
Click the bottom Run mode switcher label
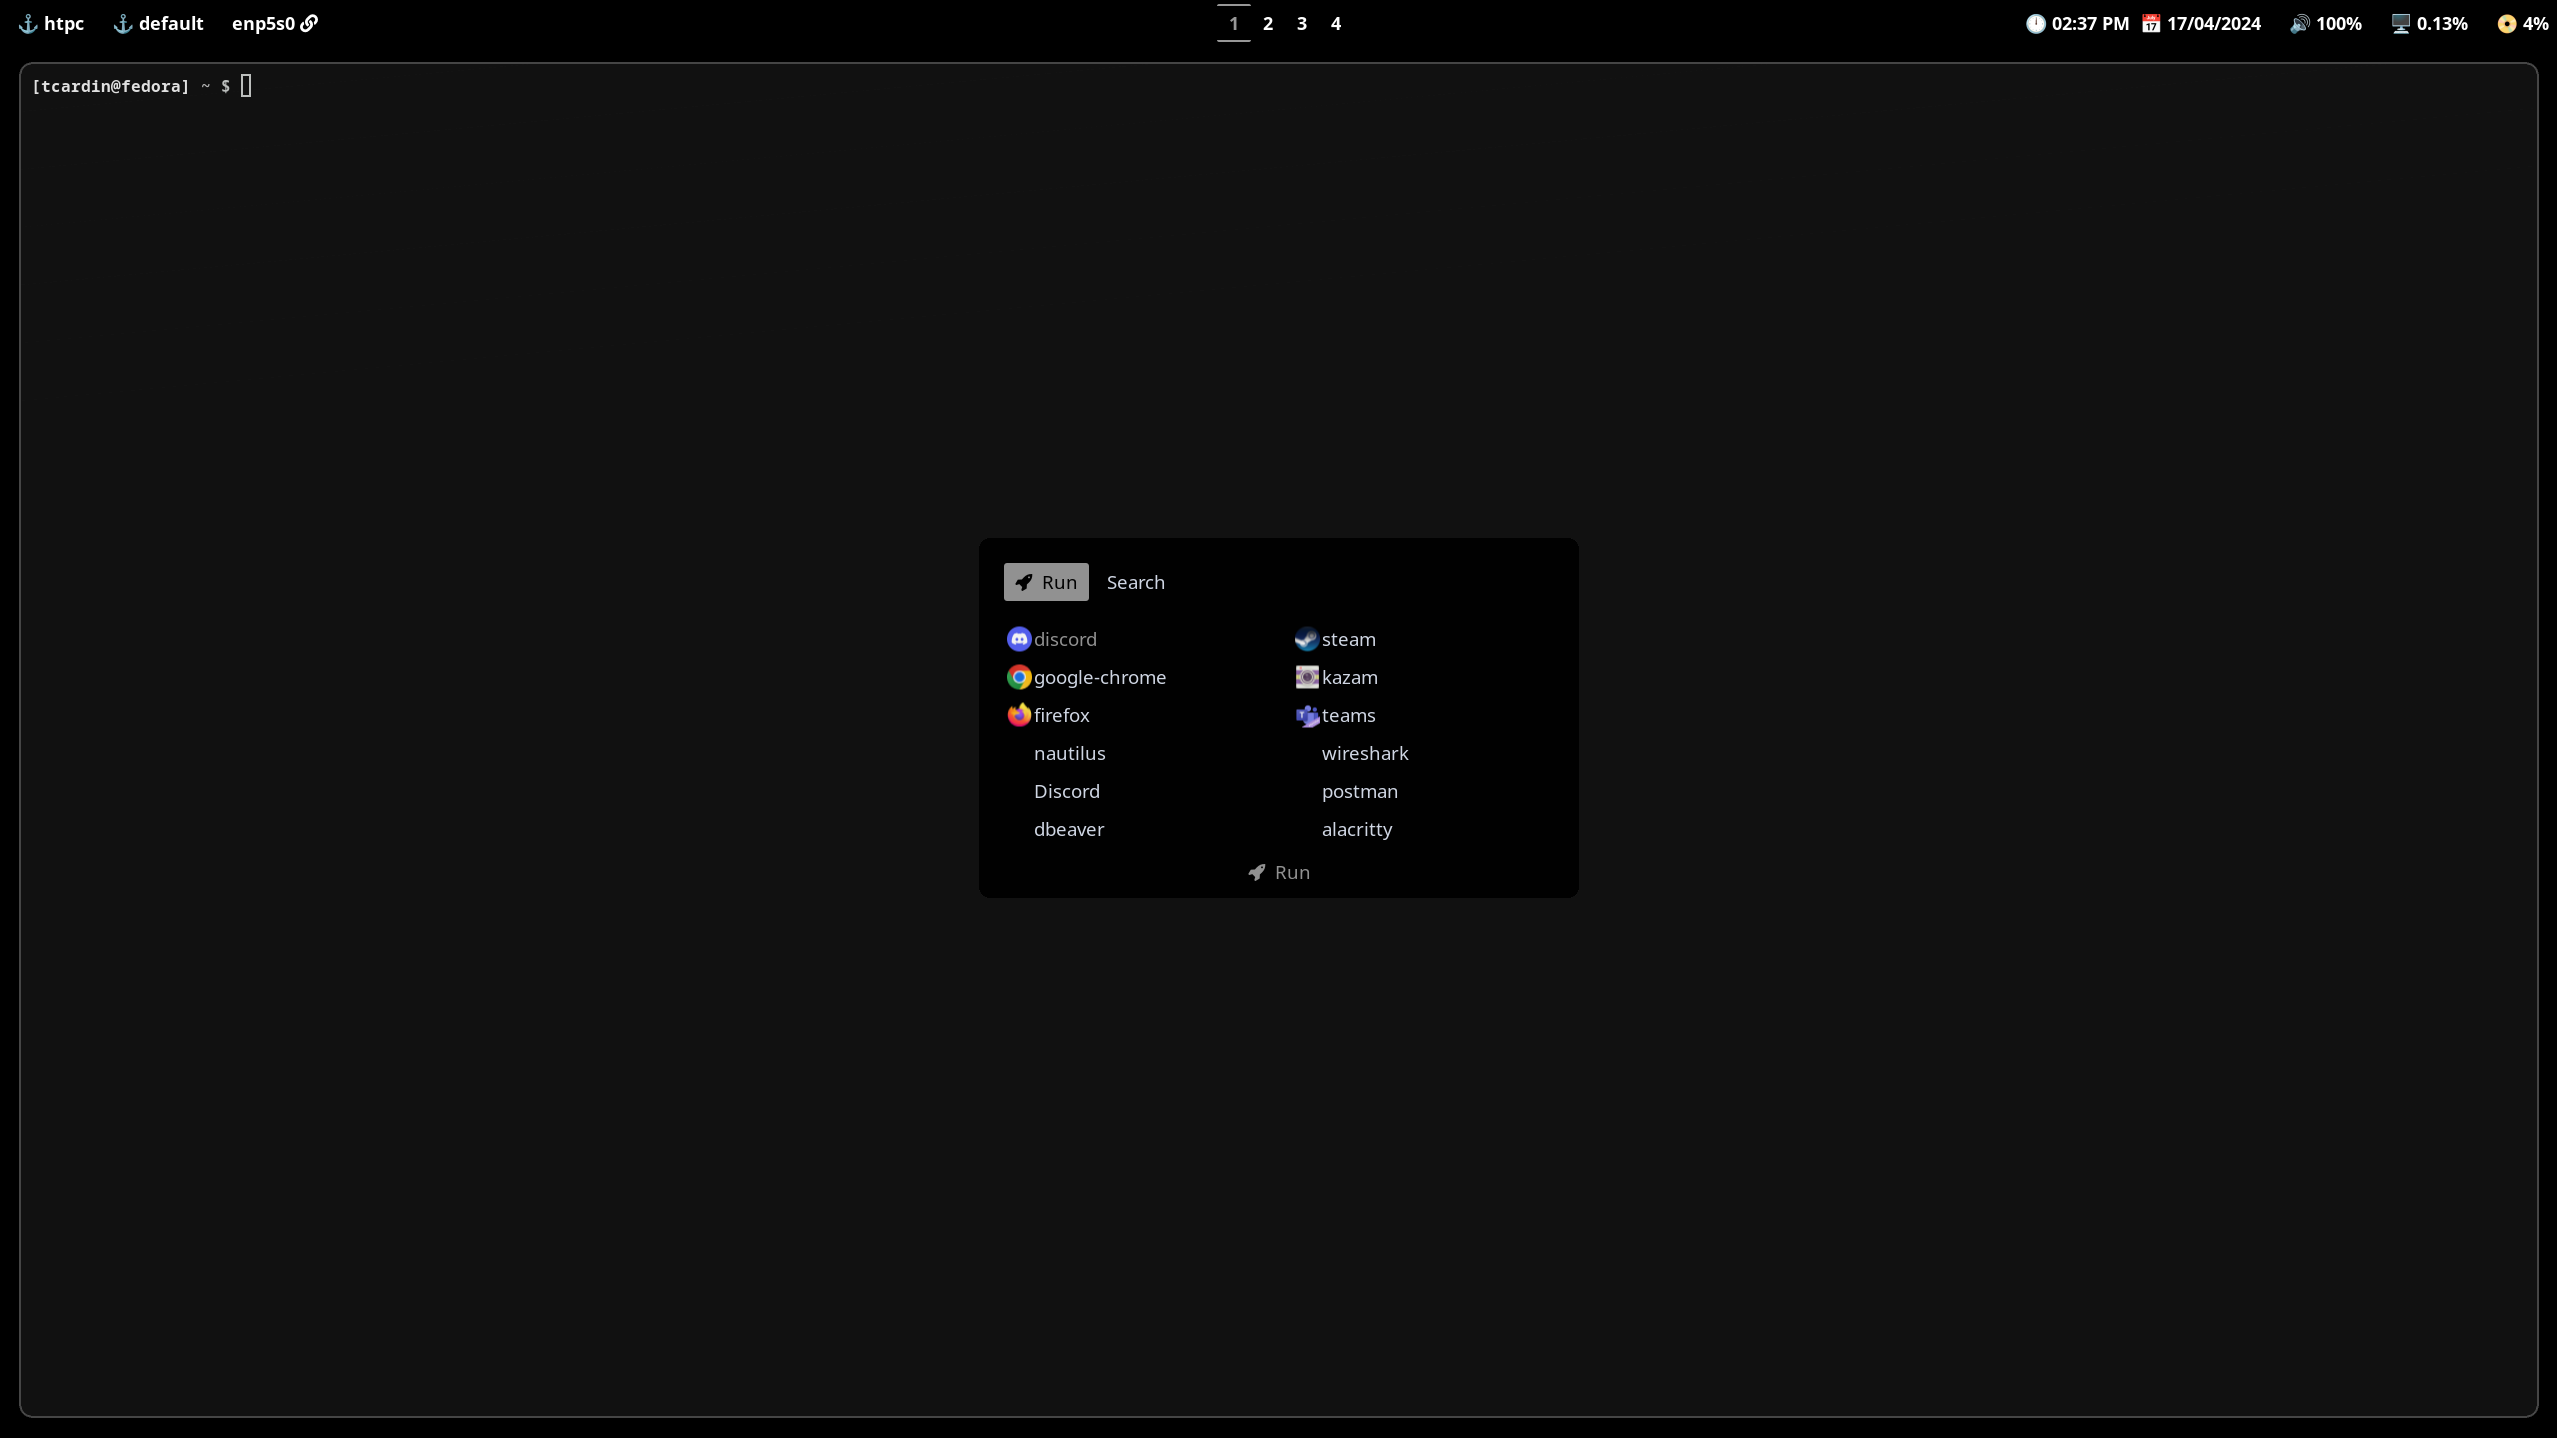pos(1279,872)
